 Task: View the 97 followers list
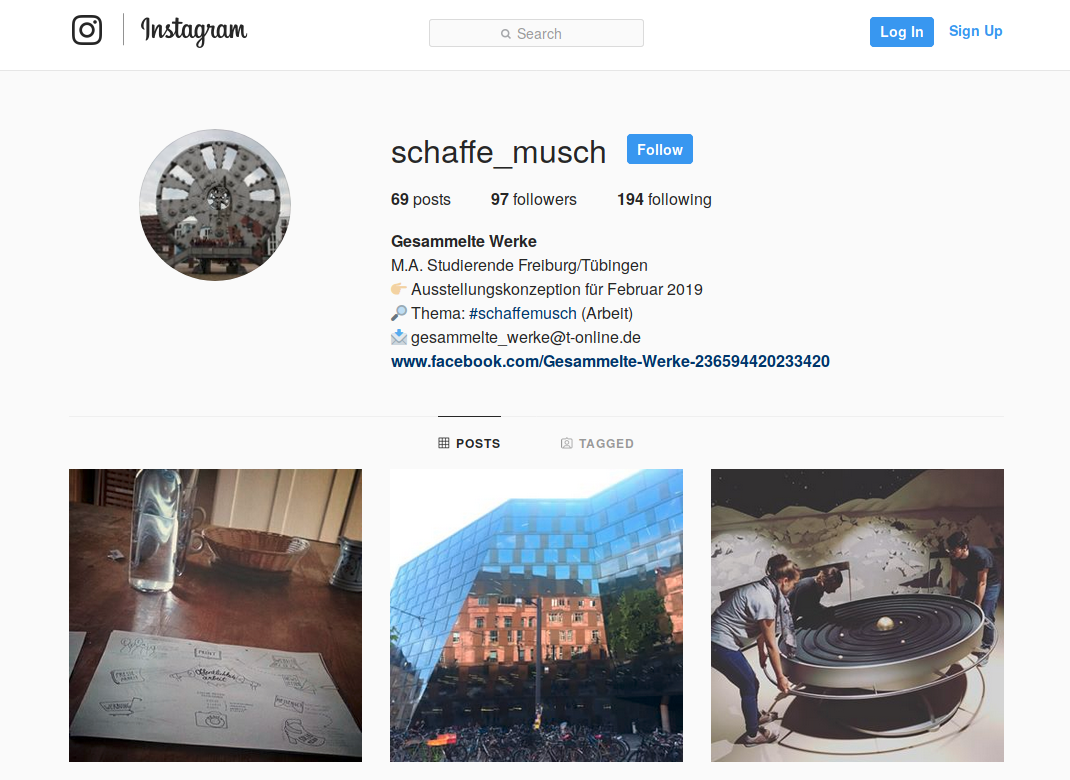[x=534, y=199]
